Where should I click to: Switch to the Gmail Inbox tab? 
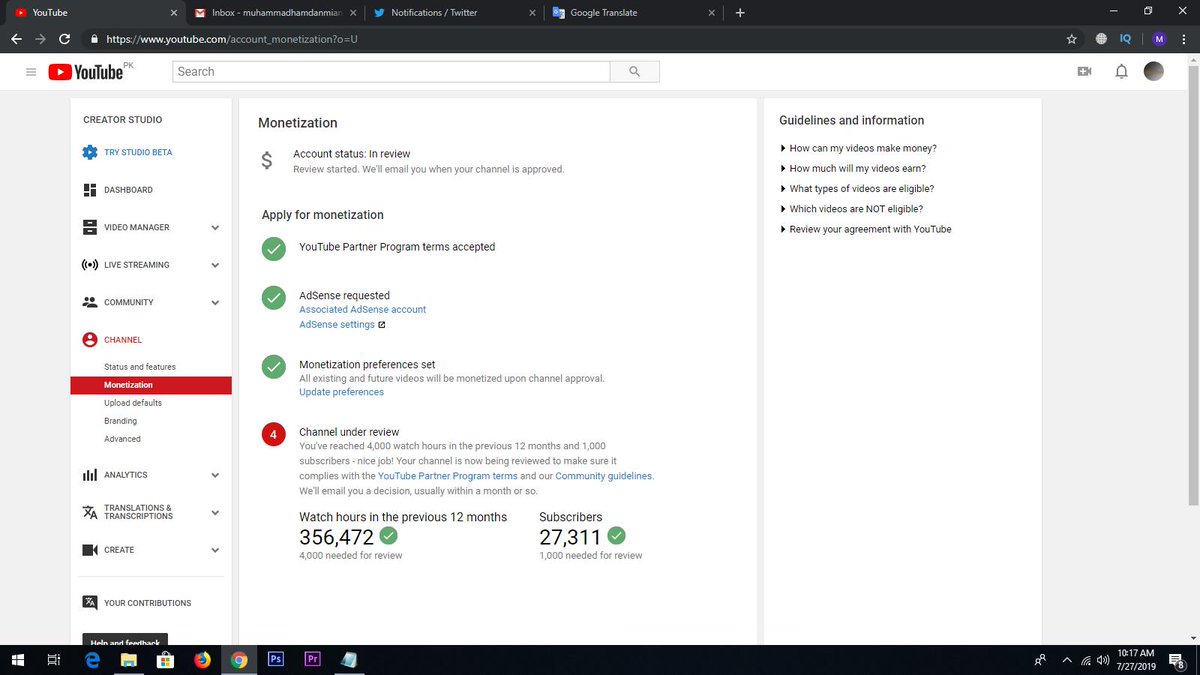(275, 13)
